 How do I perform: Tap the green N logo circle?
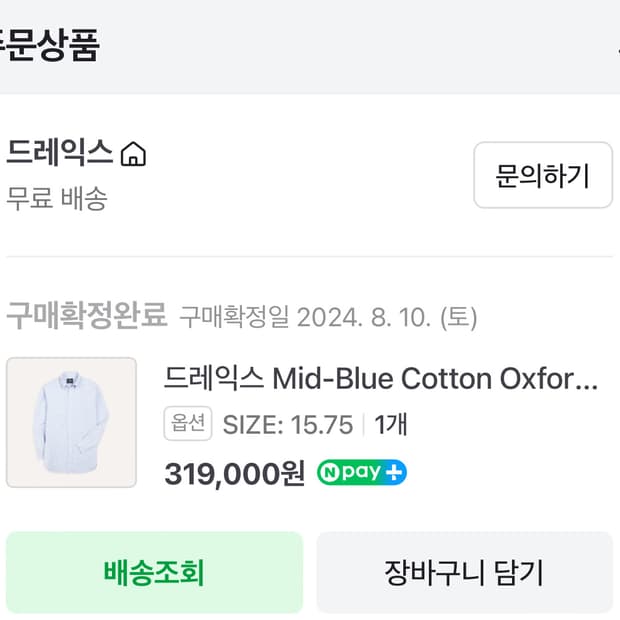tap(330, 472)
